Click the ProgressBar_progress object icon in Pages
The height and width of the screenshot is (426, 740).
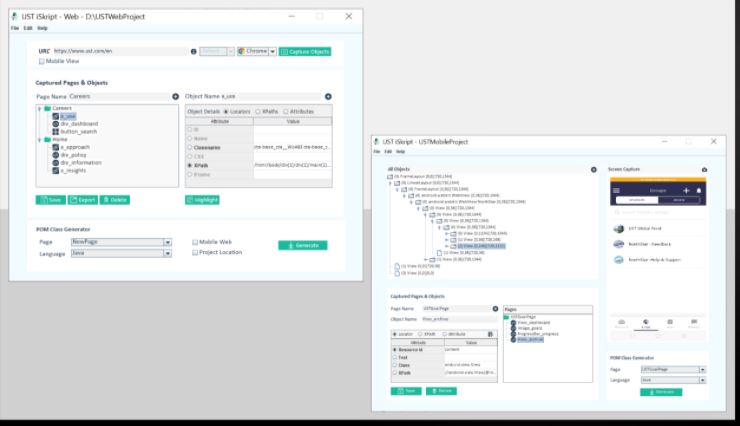[x=513, y=334]
